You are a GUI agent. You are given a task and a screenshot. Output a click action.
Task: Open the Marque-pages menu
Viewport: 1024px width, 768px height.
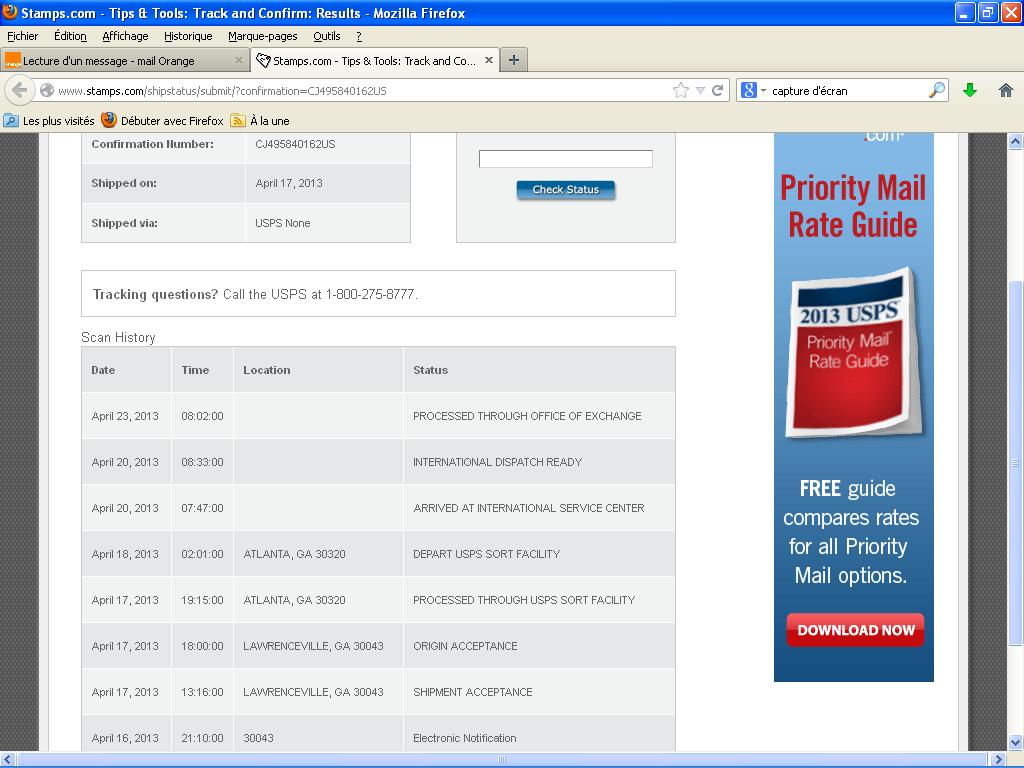[263, 36]
